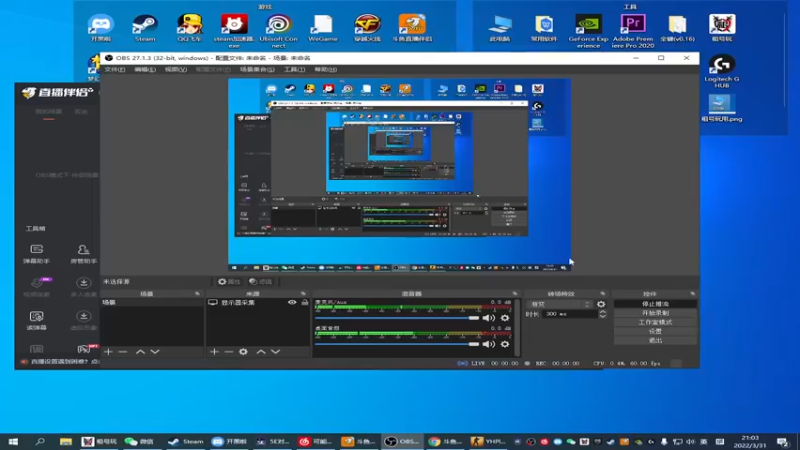Viewport: 800px width, 450px height.
Task: Add a new scene with plus icon
Action: tap(108, 352)
